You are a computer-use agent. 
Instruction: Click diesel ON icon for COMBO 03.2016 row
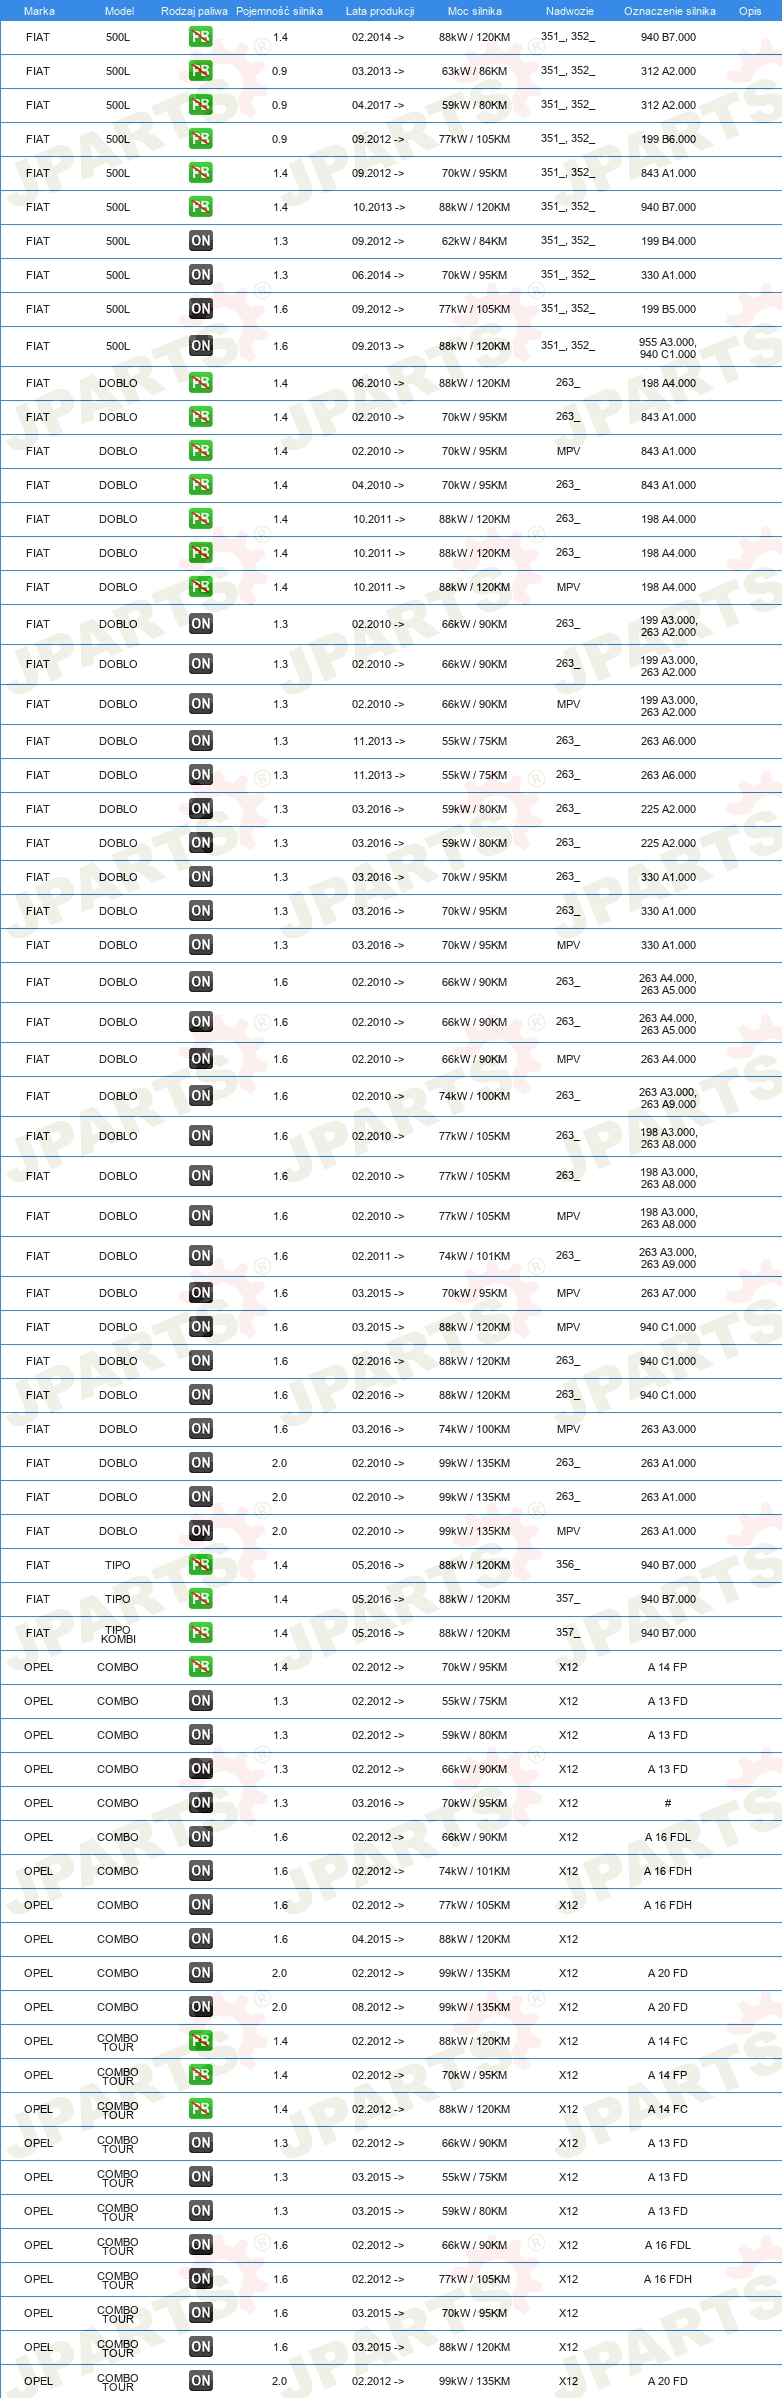tap(201, 1803)
